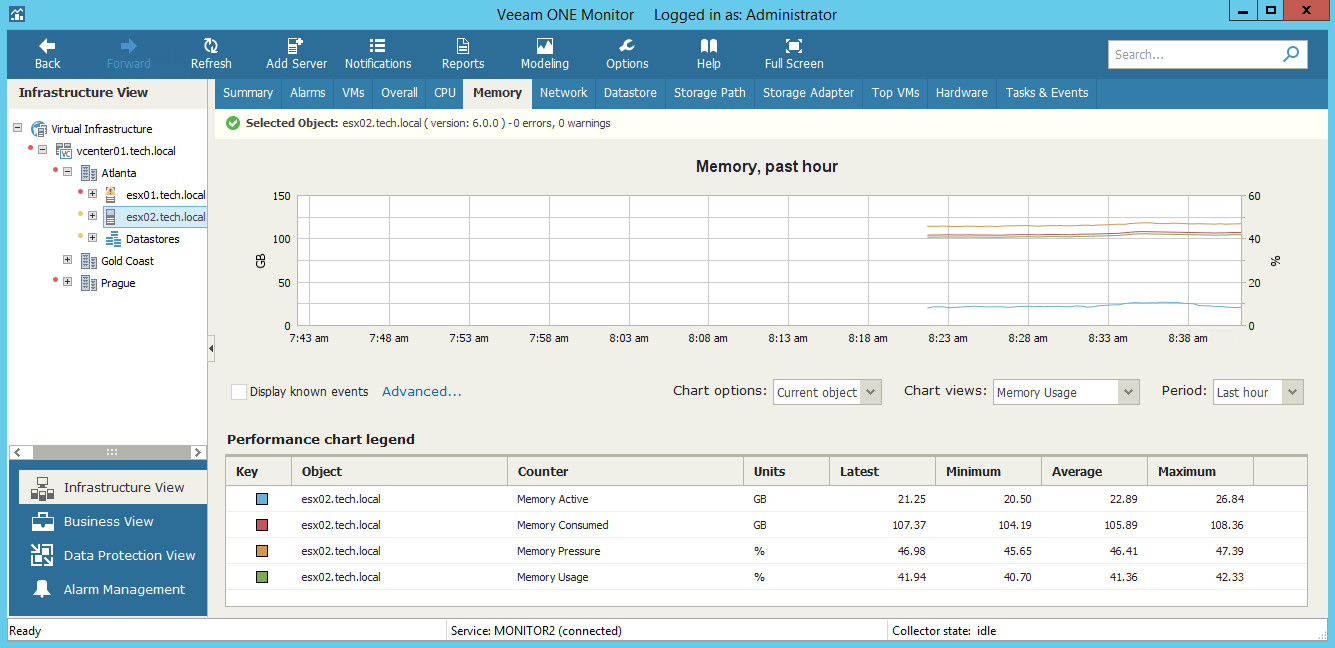The image size is (1335, 648).
Task: Sort legend by the Counter column header
Action: (x=625, y=471)
